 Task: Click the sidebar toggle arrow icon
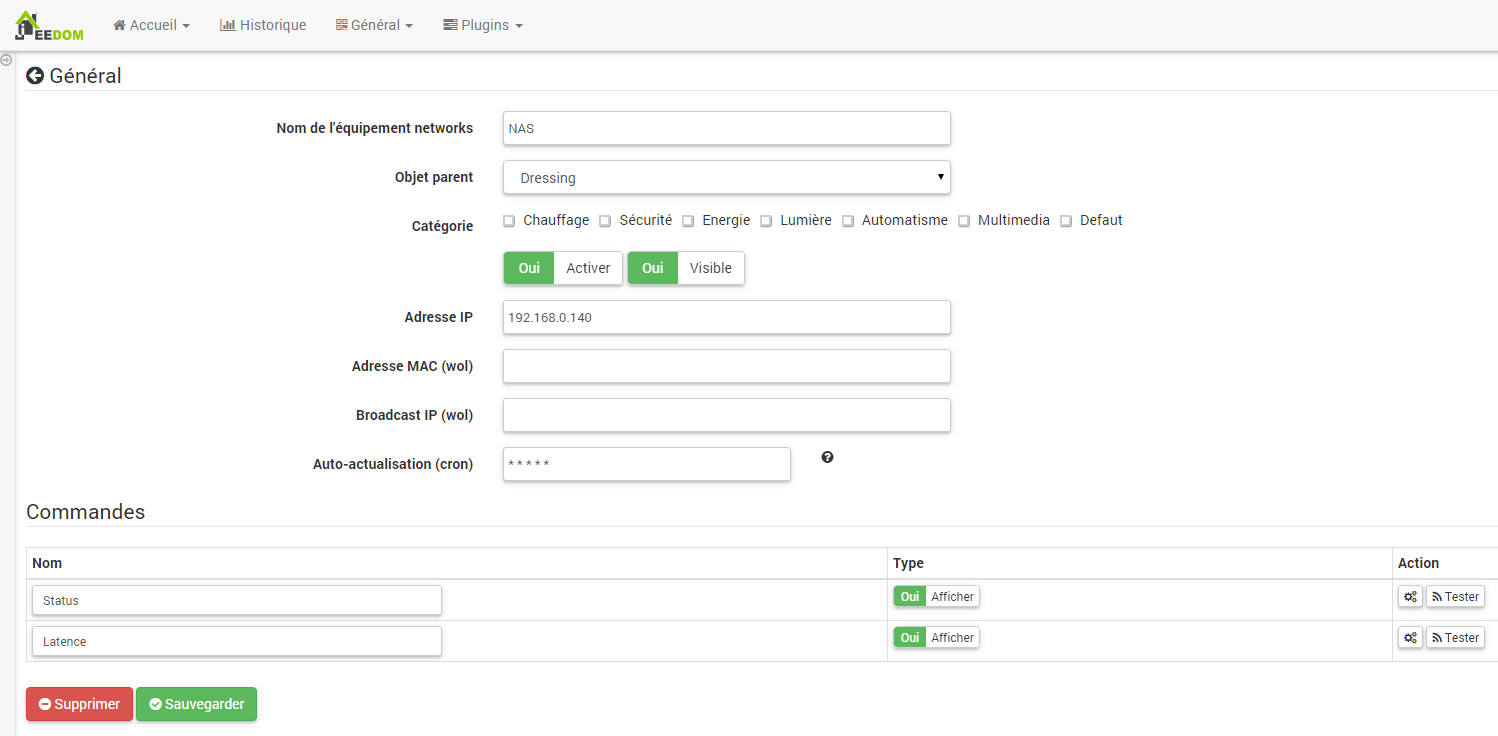(6, 60)
